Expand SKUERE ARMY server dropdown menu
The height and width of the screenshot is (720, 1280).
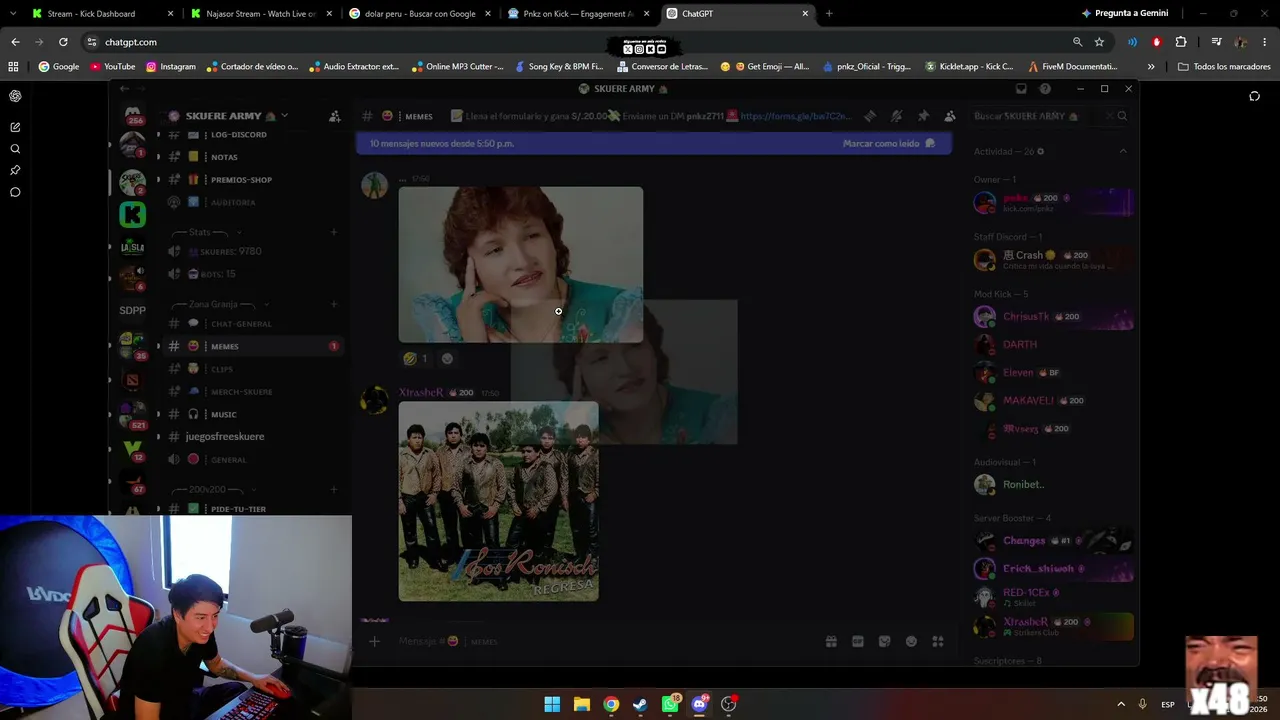coord(284,116)
